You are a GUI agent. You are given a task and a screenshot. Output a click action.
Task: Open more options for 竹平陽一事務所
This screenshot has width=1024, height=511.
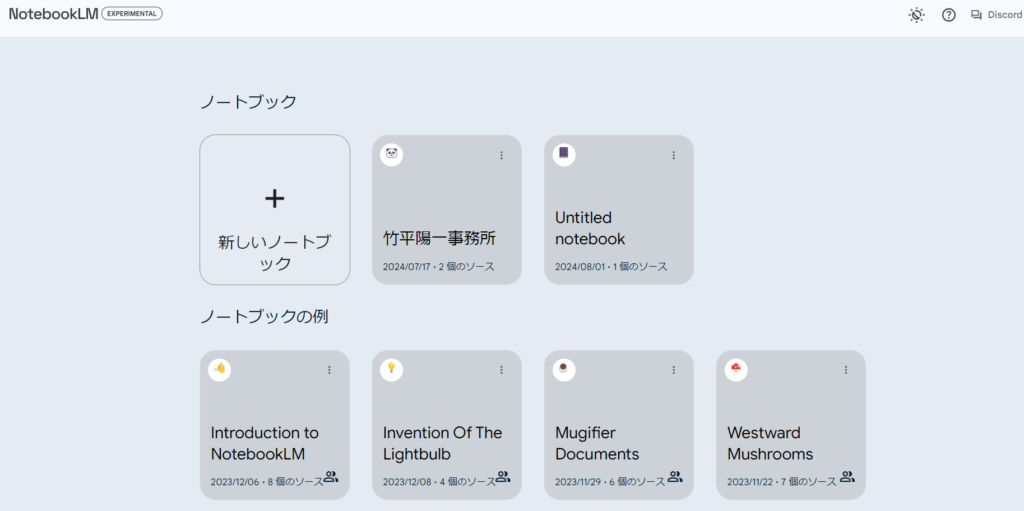click(502, 156)
